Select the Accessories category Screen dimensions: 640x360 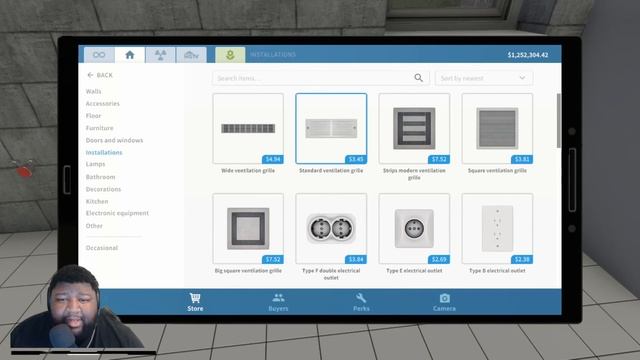coord(102,104)
